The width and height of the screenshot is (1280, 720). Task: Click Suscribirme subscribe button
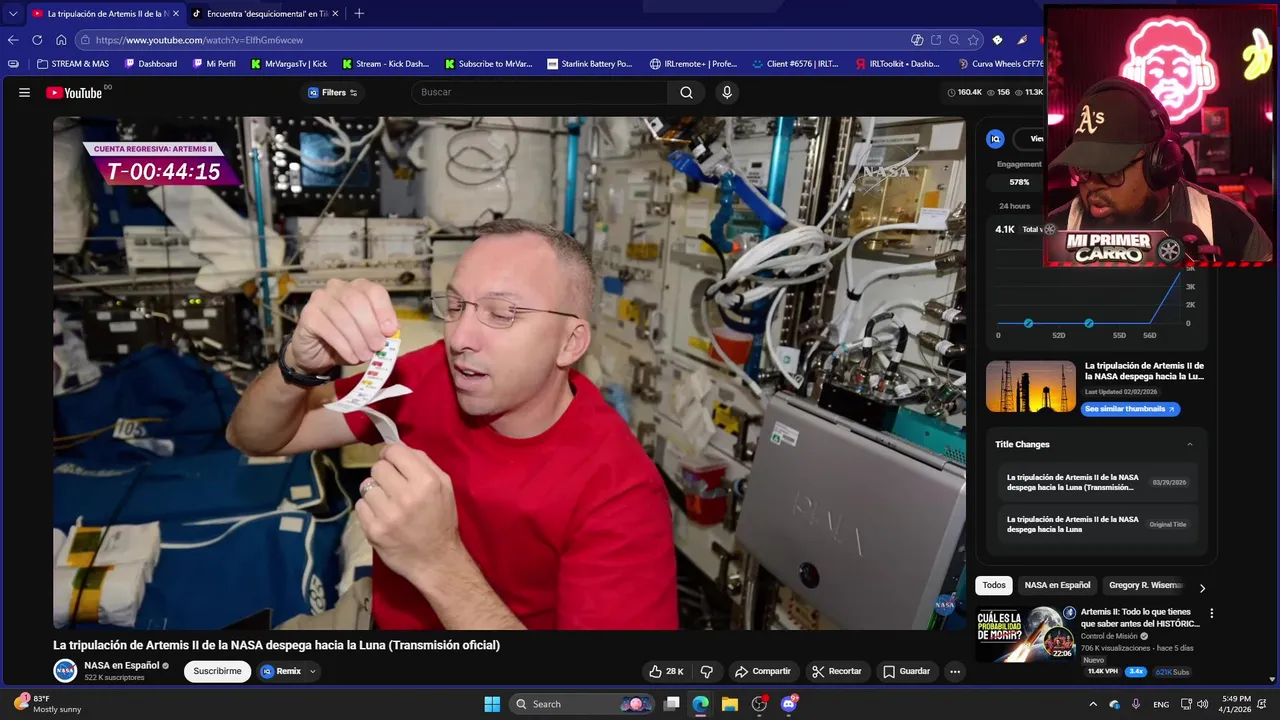[217, 671]
